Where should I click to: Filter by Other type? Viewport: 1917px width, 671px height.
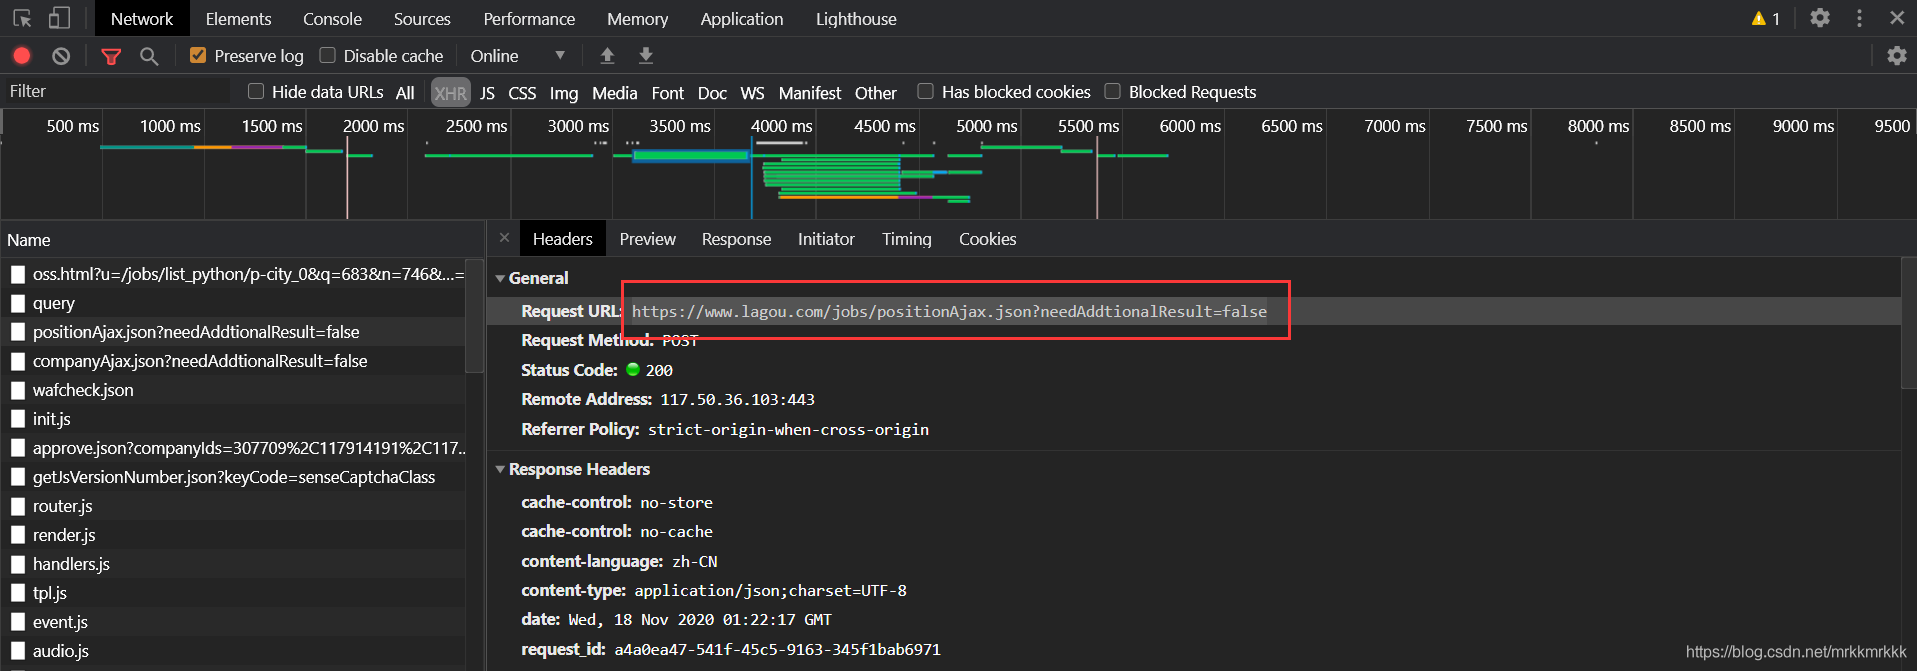[x=875, y=93]
